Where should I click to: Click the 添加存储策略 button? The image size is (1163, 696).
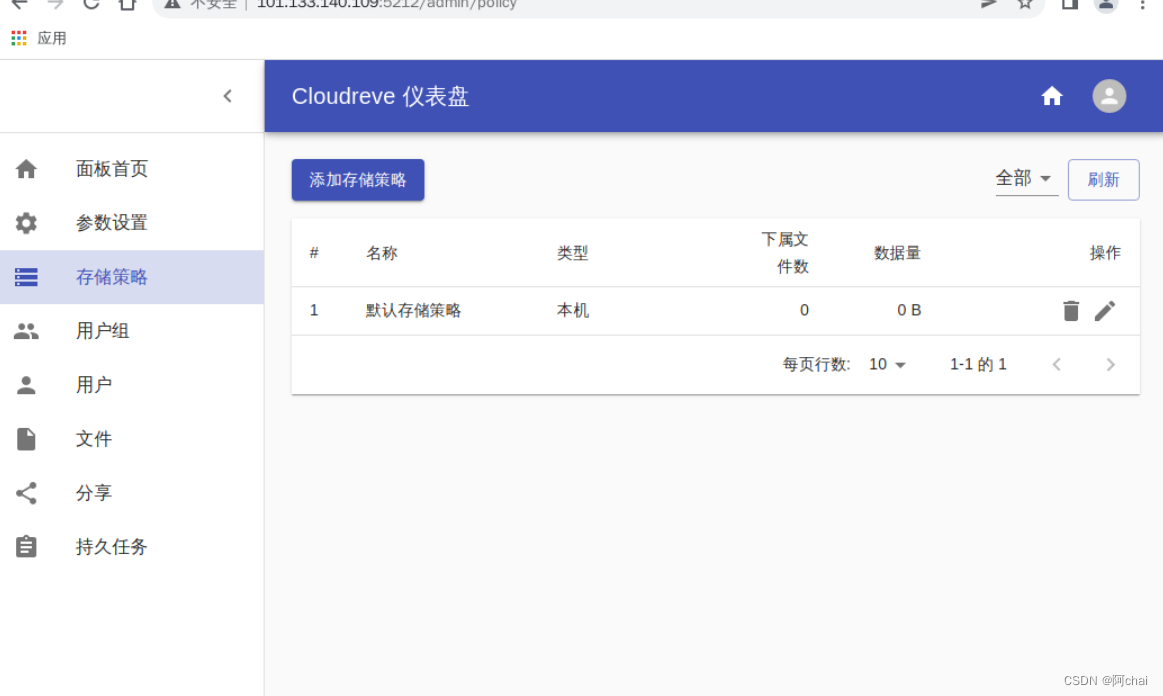(357, 180)
